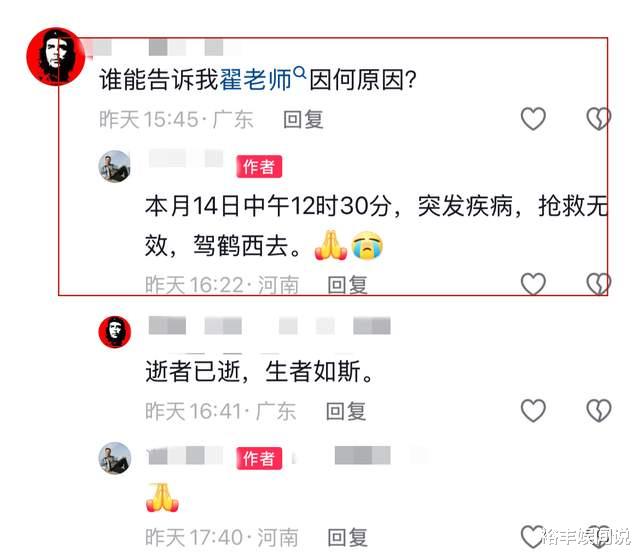This screenshot has height=558, width=640.
Task: Dislike the comment posted at 15:45
Action: (x=598, y=119)
